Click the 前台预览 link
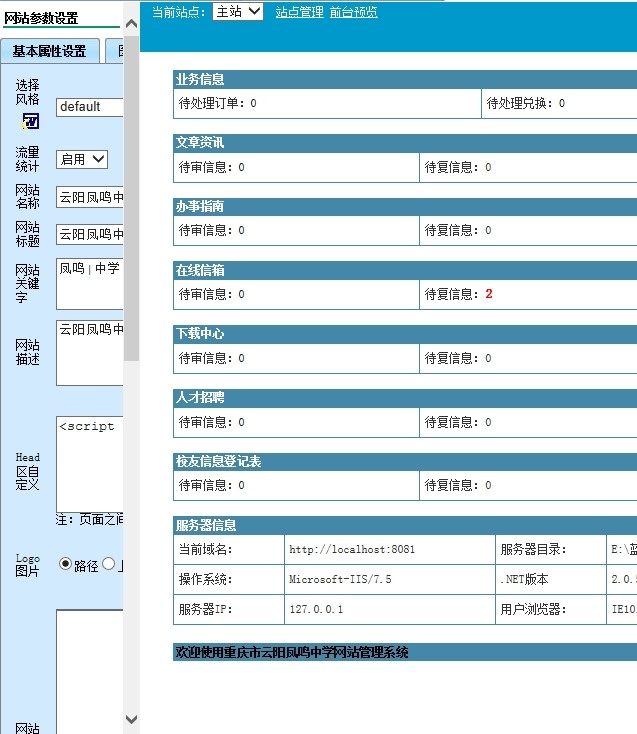Viewport: 637px width, 734px height. pyautogui.click(x=354, y=12)
